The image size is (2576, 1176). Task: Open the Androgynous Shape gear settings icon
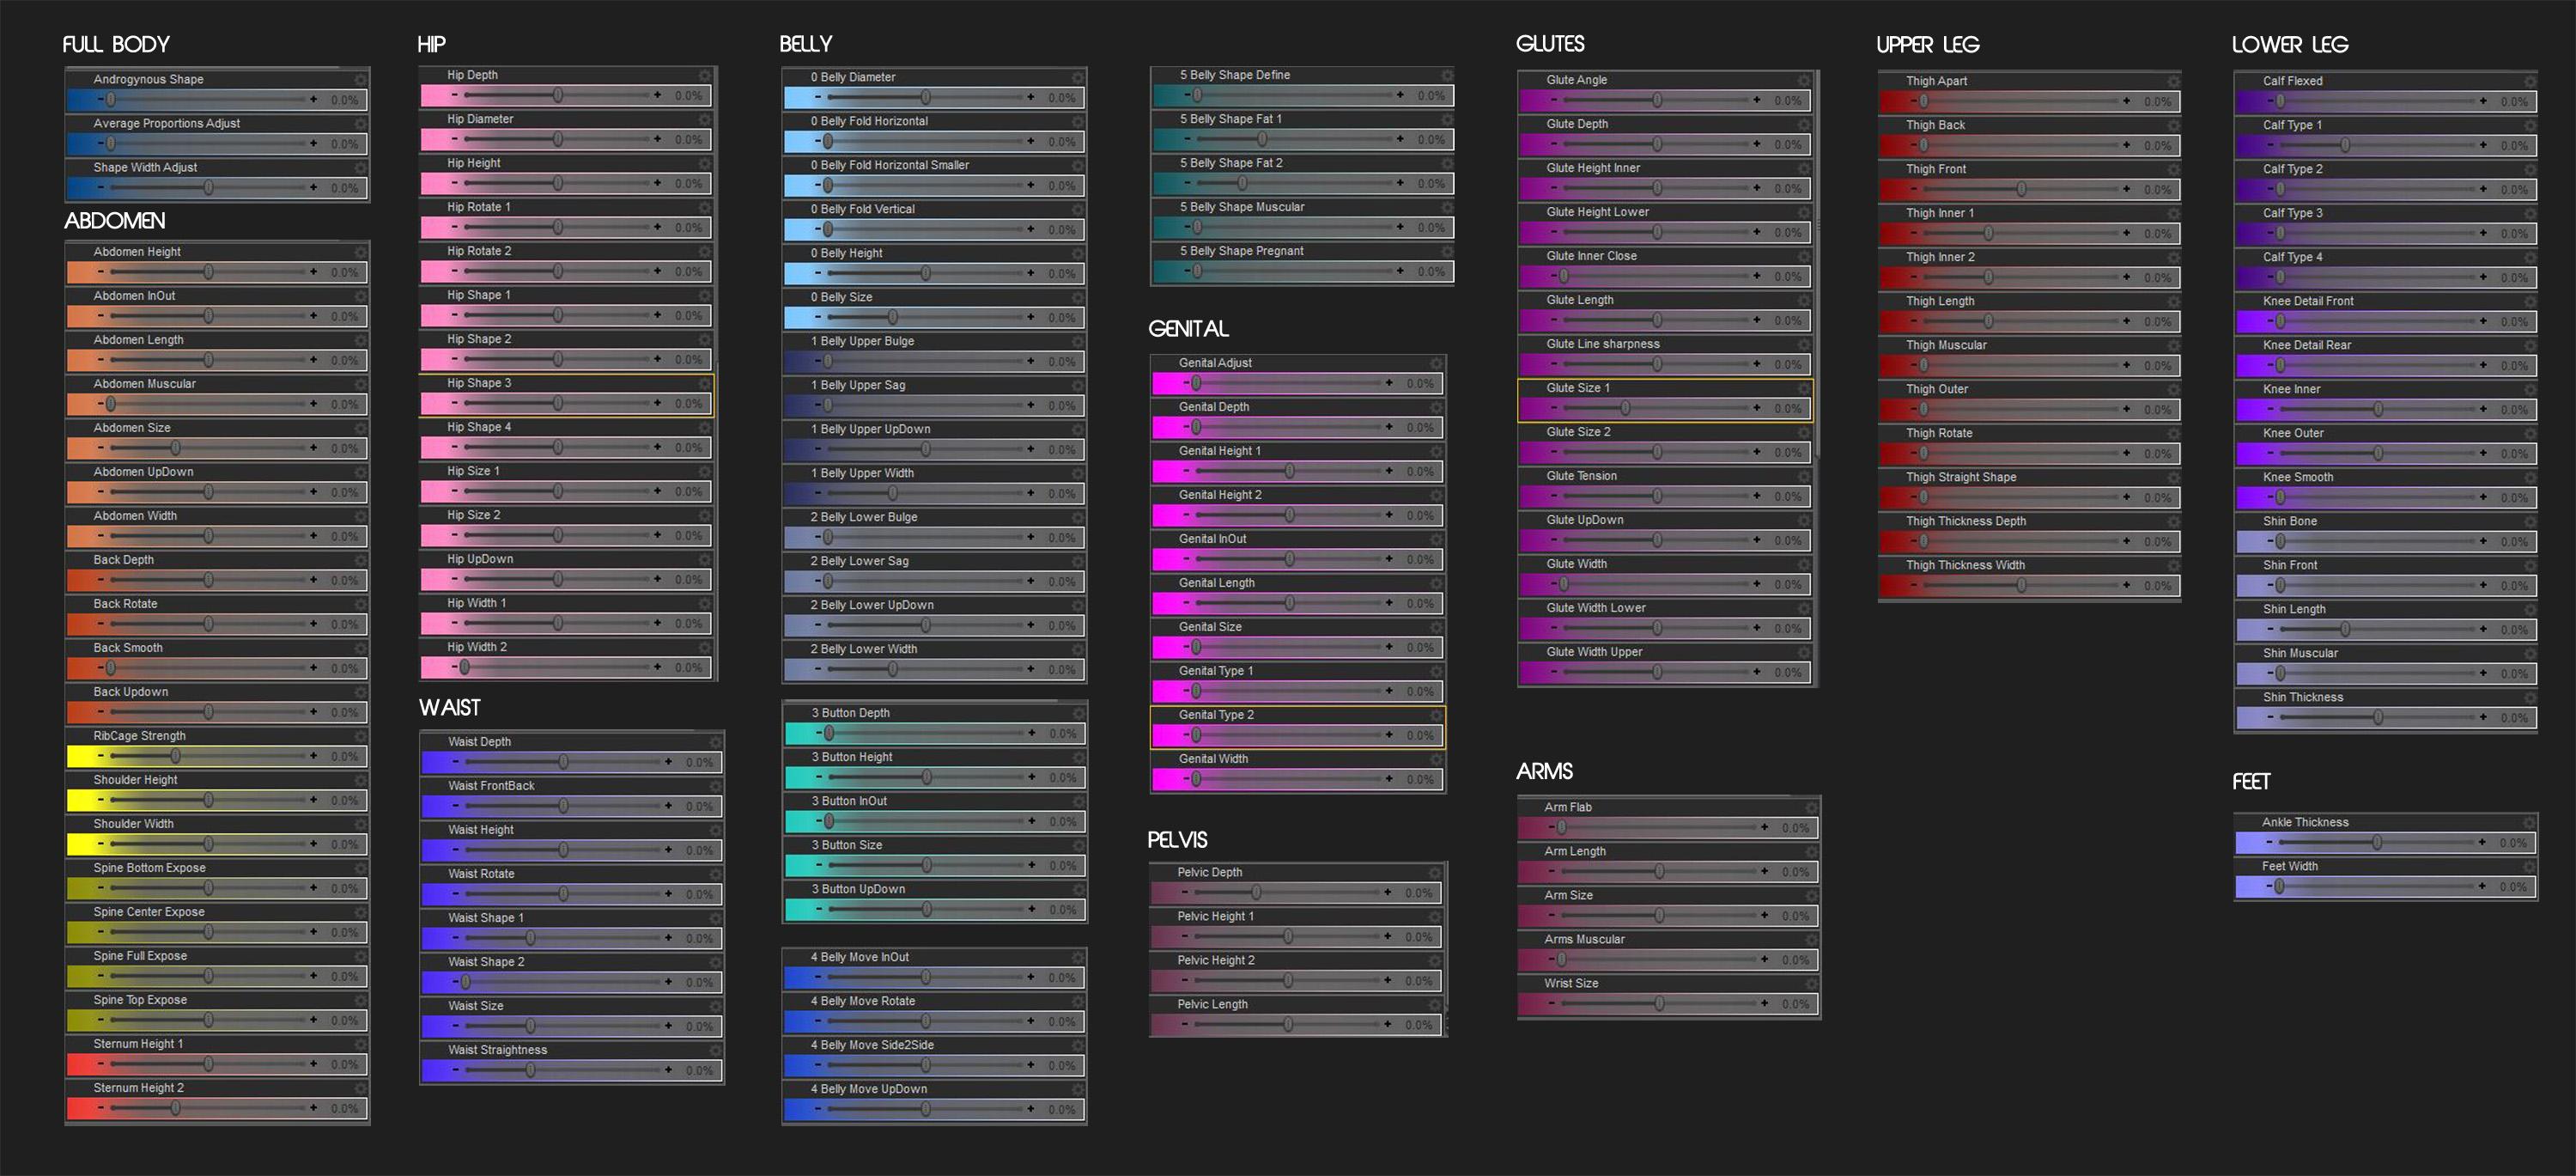click(361, 80)
